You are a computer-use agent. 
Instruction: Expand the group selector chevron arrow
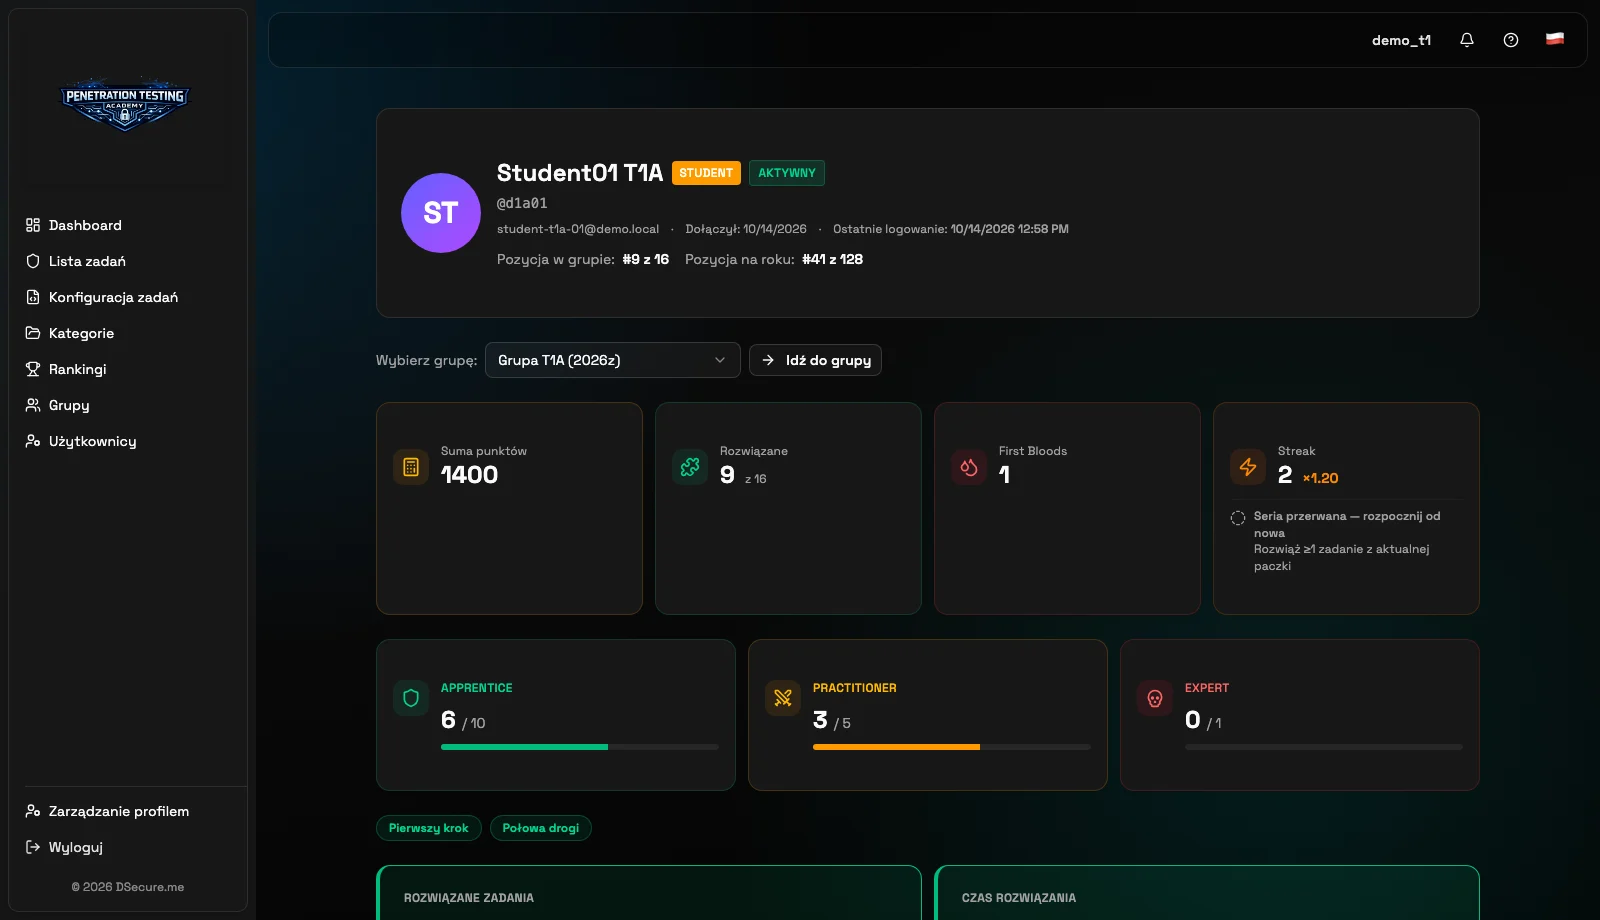pos(720,360)
